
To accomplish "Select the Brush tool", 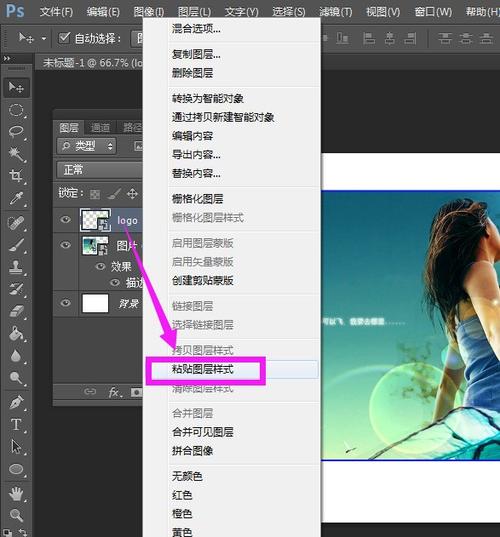I will [x=16, y=245].
